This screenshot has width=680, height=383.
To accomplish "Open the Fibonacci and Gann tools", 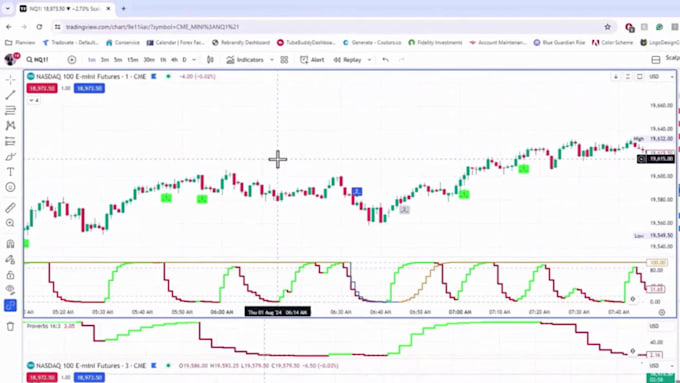I will [x=10, y=110].
